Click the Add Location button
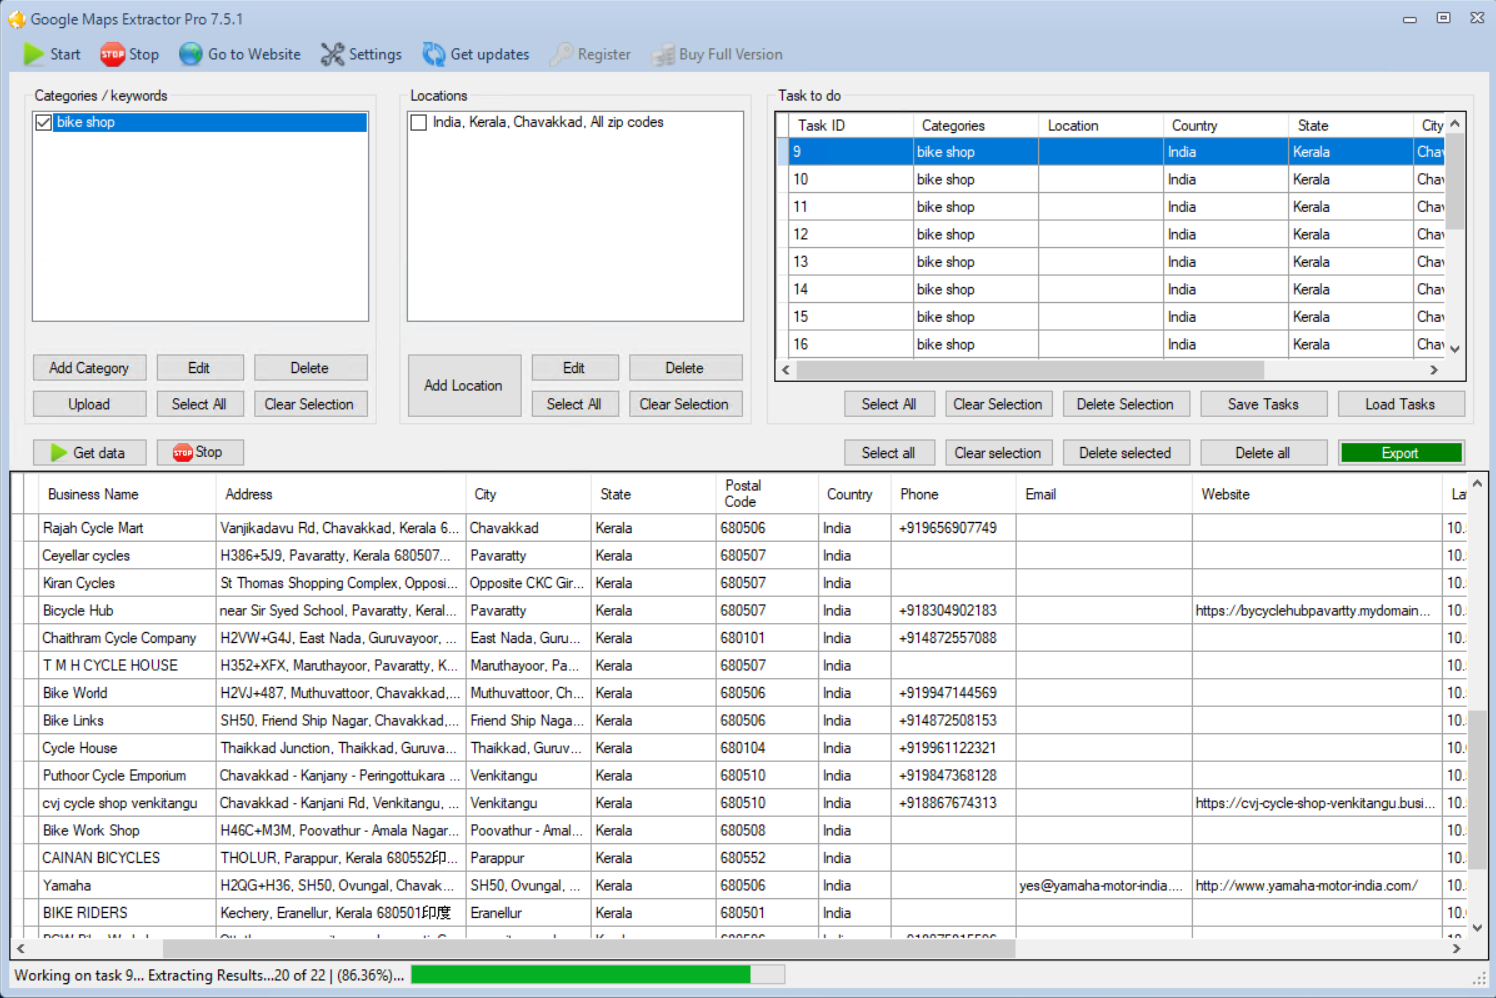Screen dimensions: 1496x998 463,385
